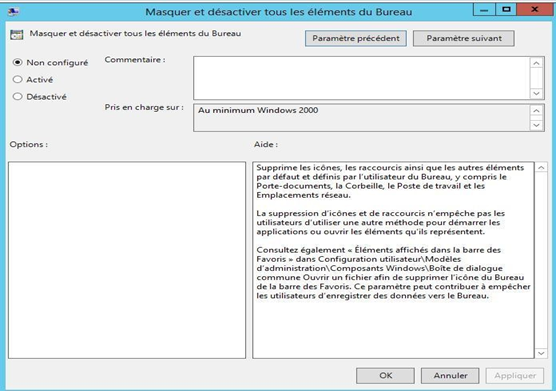Minimize the dialog window
Viewport: 556px width, 391px height.
coord(484,10)
